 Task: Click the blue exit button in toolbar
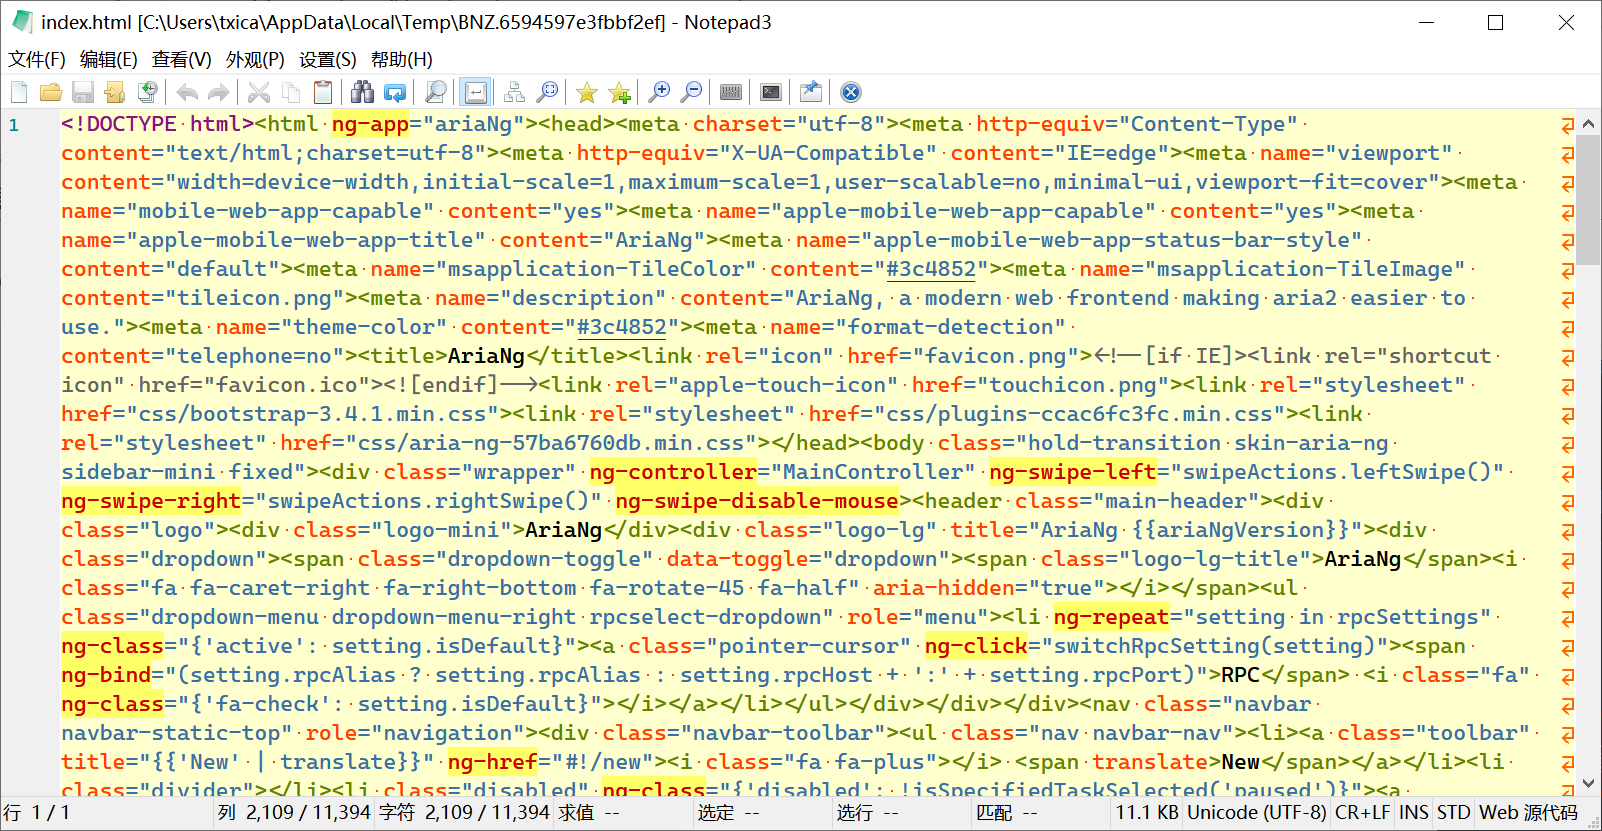tap(851, 93)
